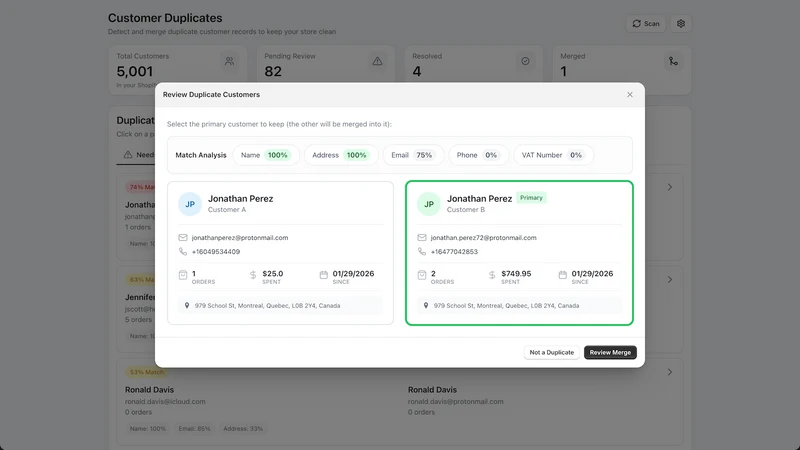Viewport: 800px width, 450px height.
Task: Click Ronald Davis Email: 85% chip
Action: click(x=194, y=429)
